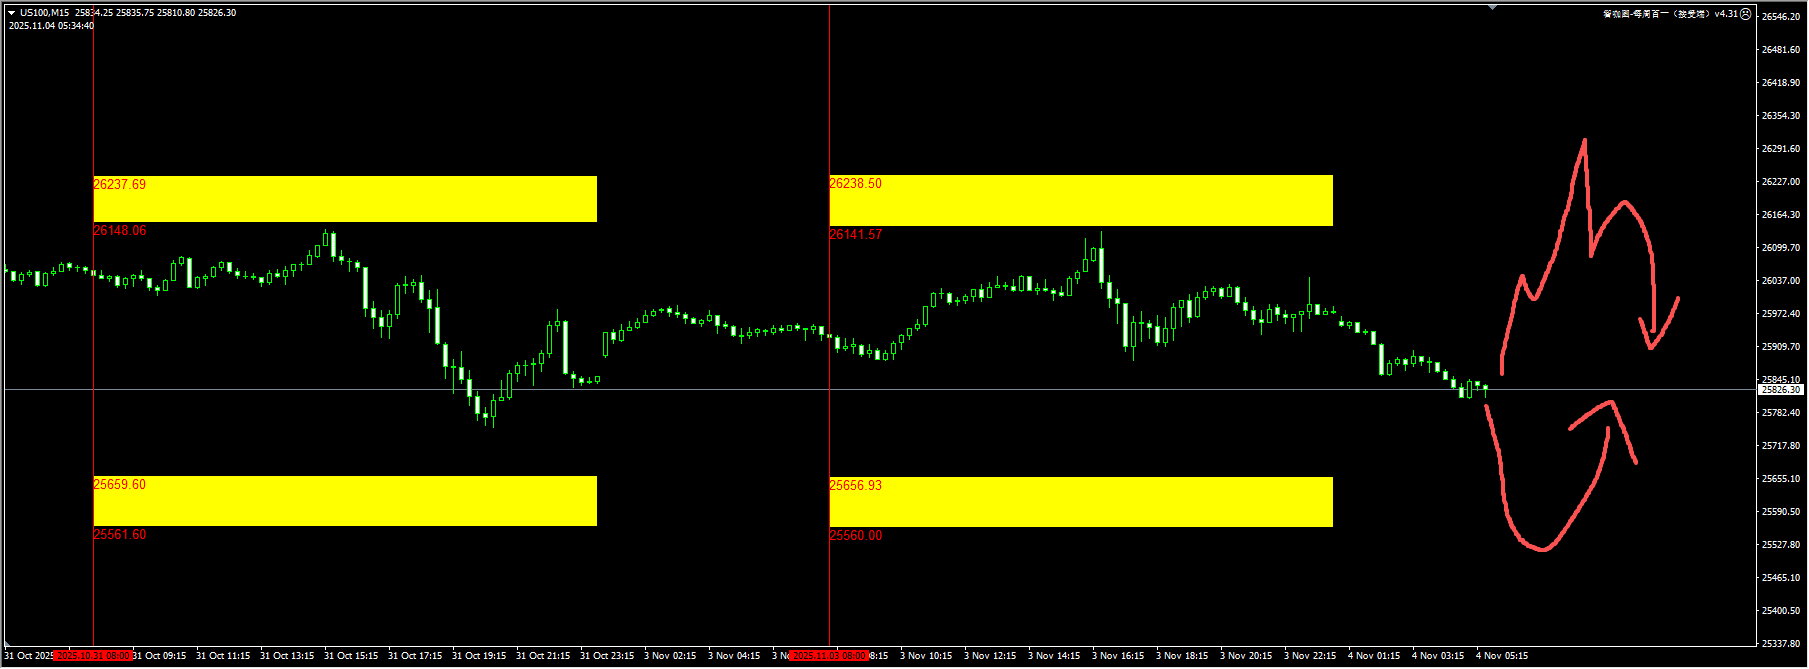Click the red price label 26148.06
The width and height of the screenshot is (1809, 669).
[x=120, y=231]
